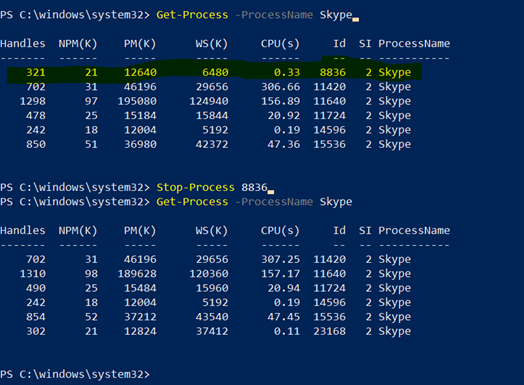Click the Stop-Process command text
This screenshot has width=524, height=385.
(195, 187)
